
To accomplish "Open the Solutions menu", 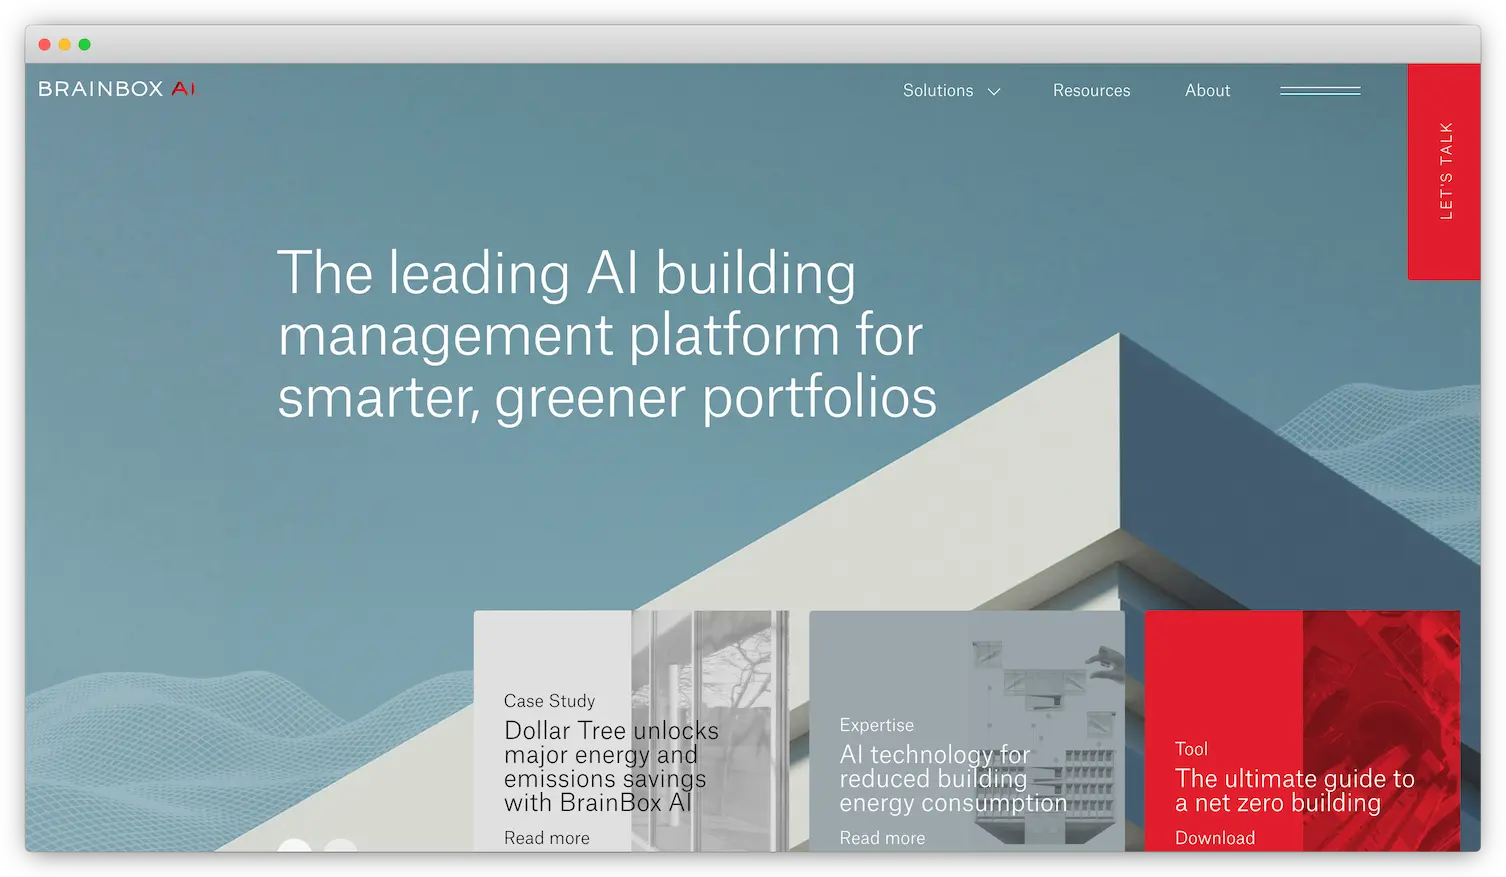I will point(938,90).
